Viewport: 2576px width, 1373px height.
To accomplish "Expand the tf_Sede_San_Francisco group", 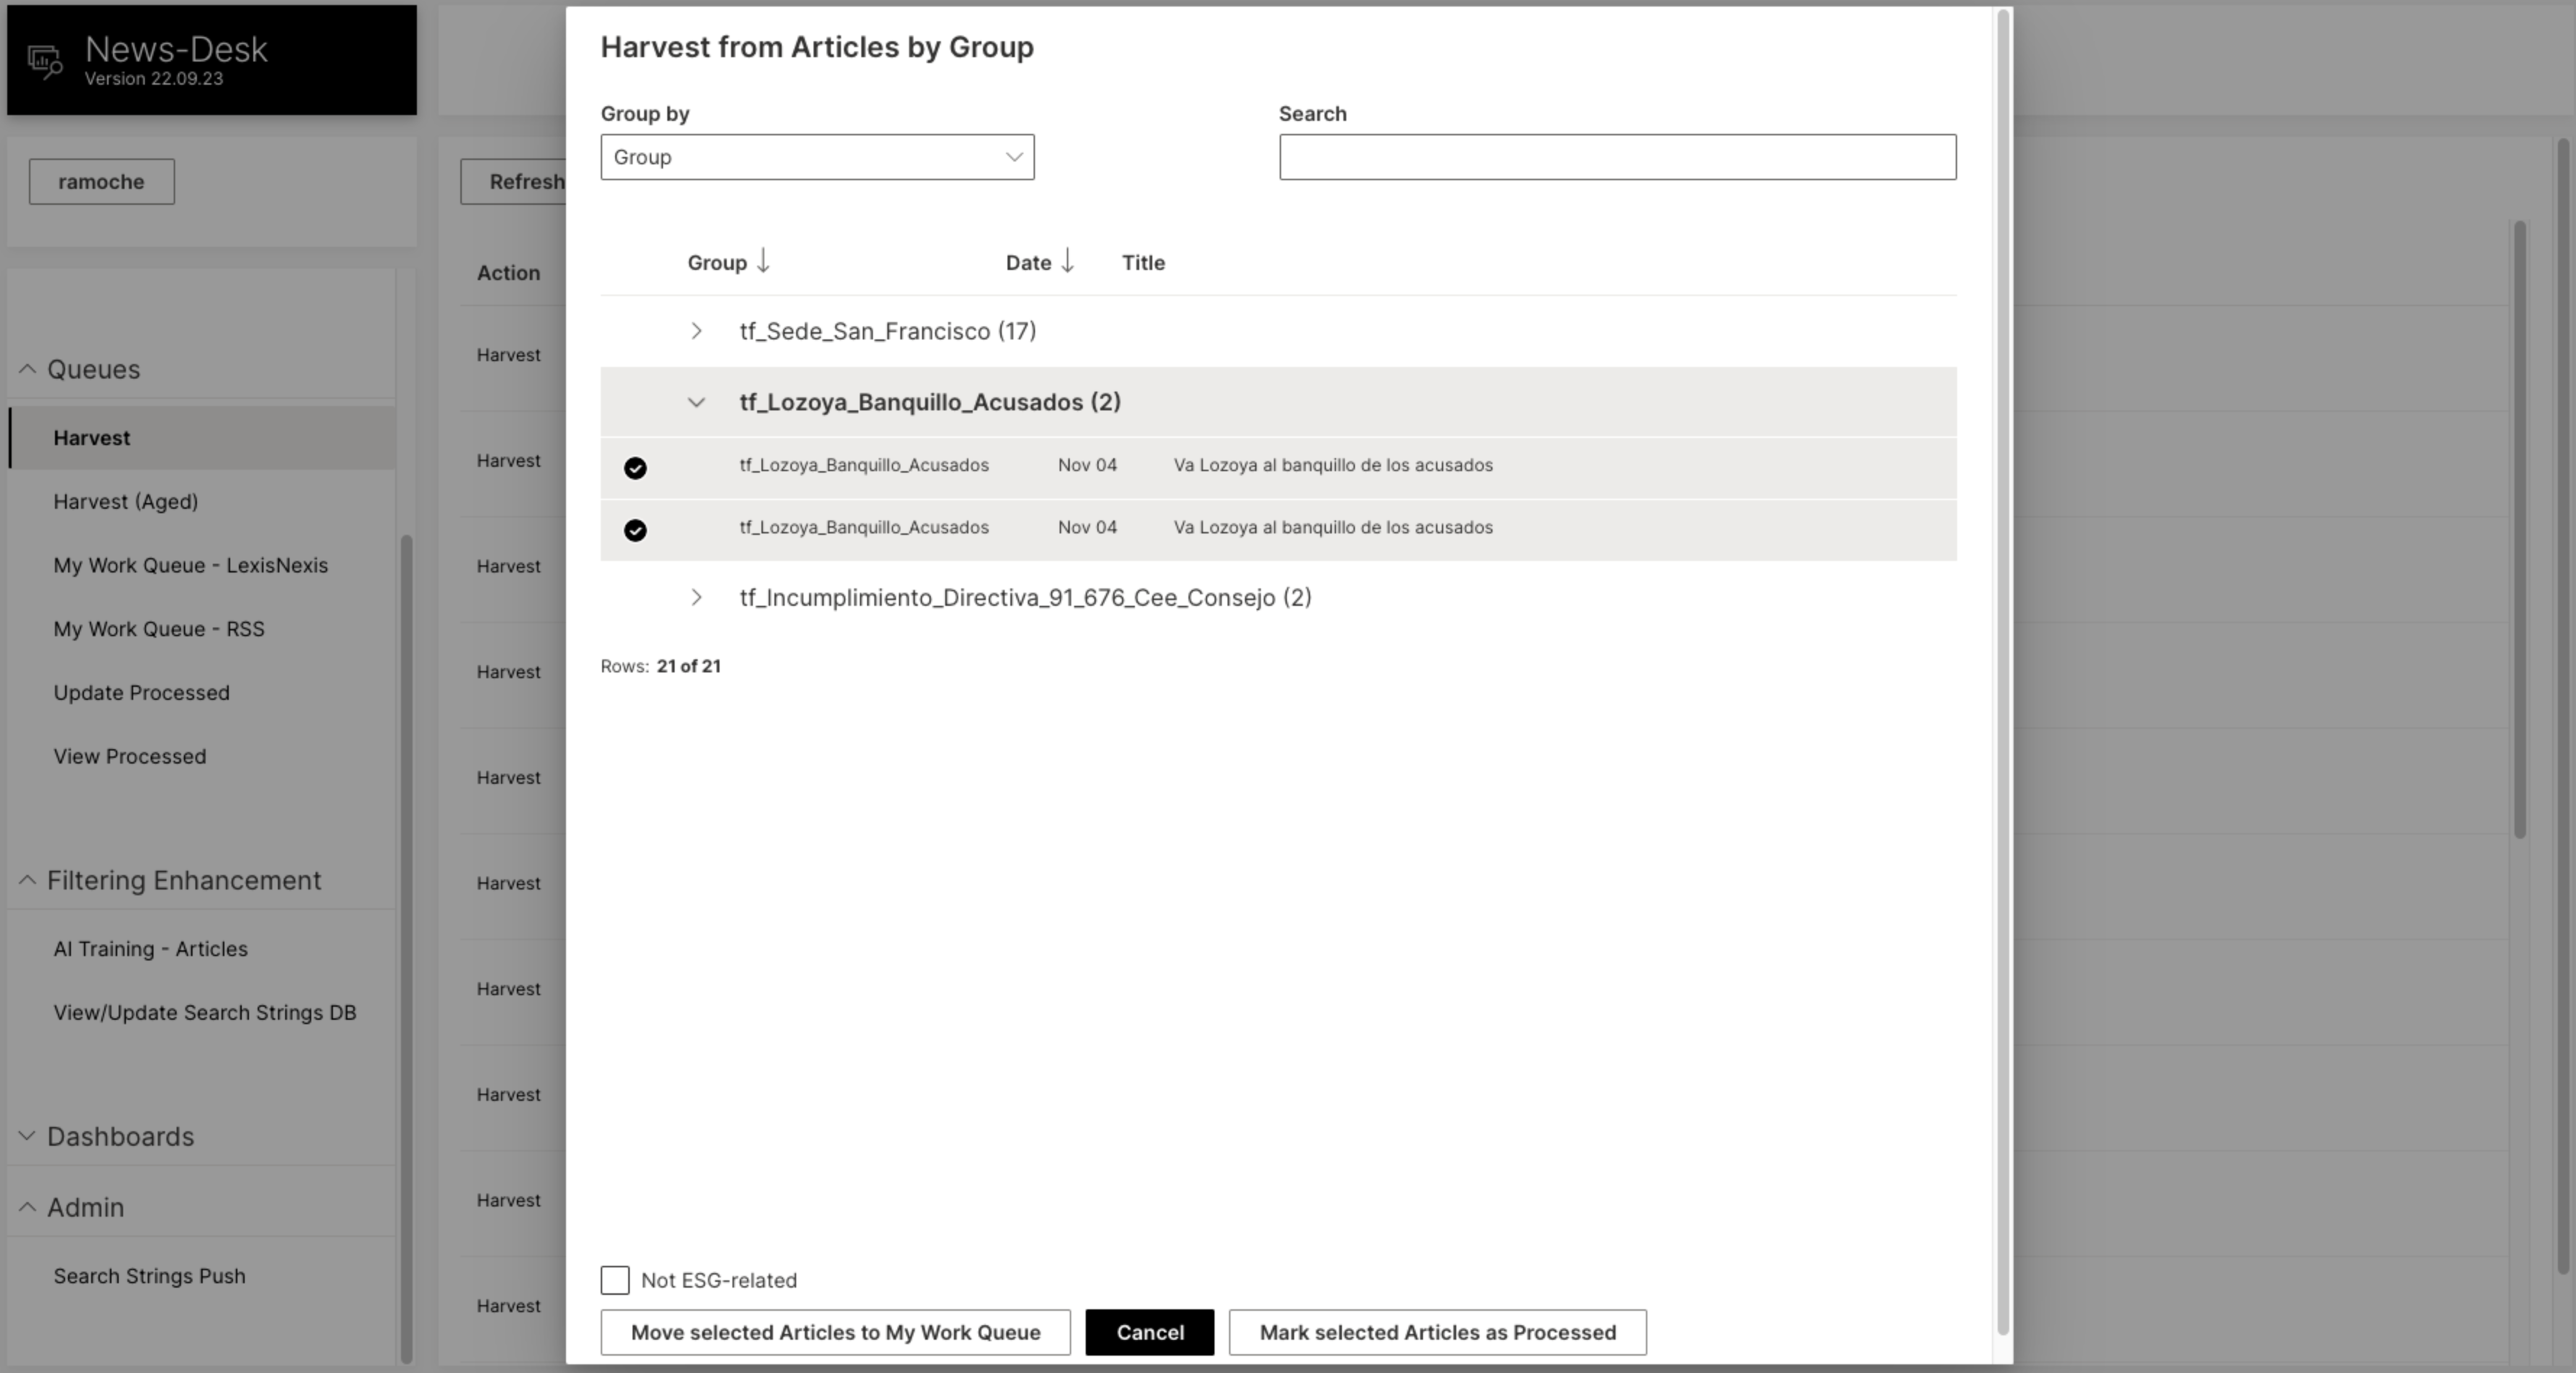I will coord(697,331).
